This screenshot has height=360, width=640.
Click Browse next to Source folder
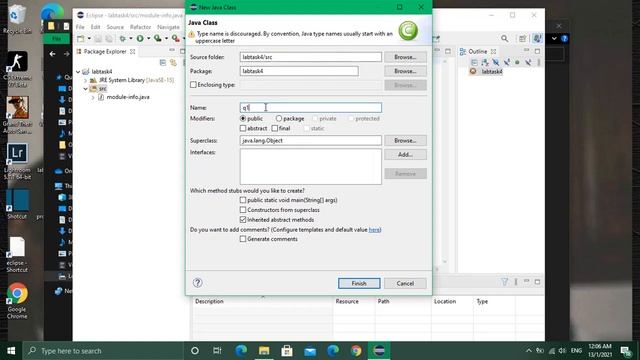405,57
